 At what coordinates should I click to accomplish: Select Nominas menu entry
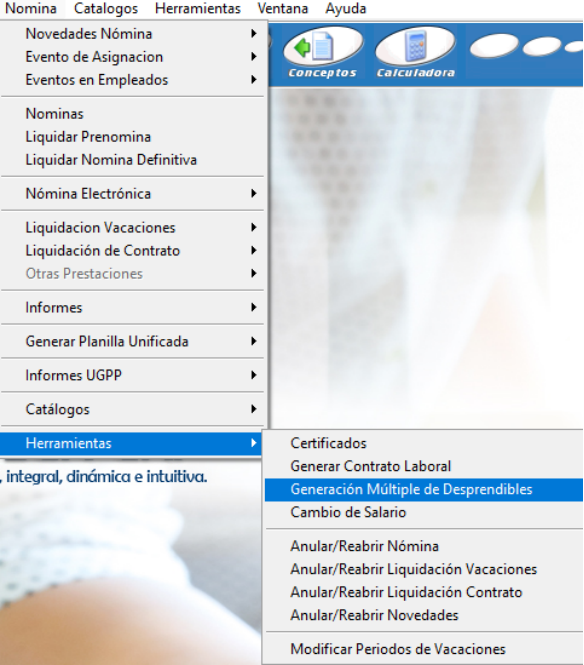[132, 114]
